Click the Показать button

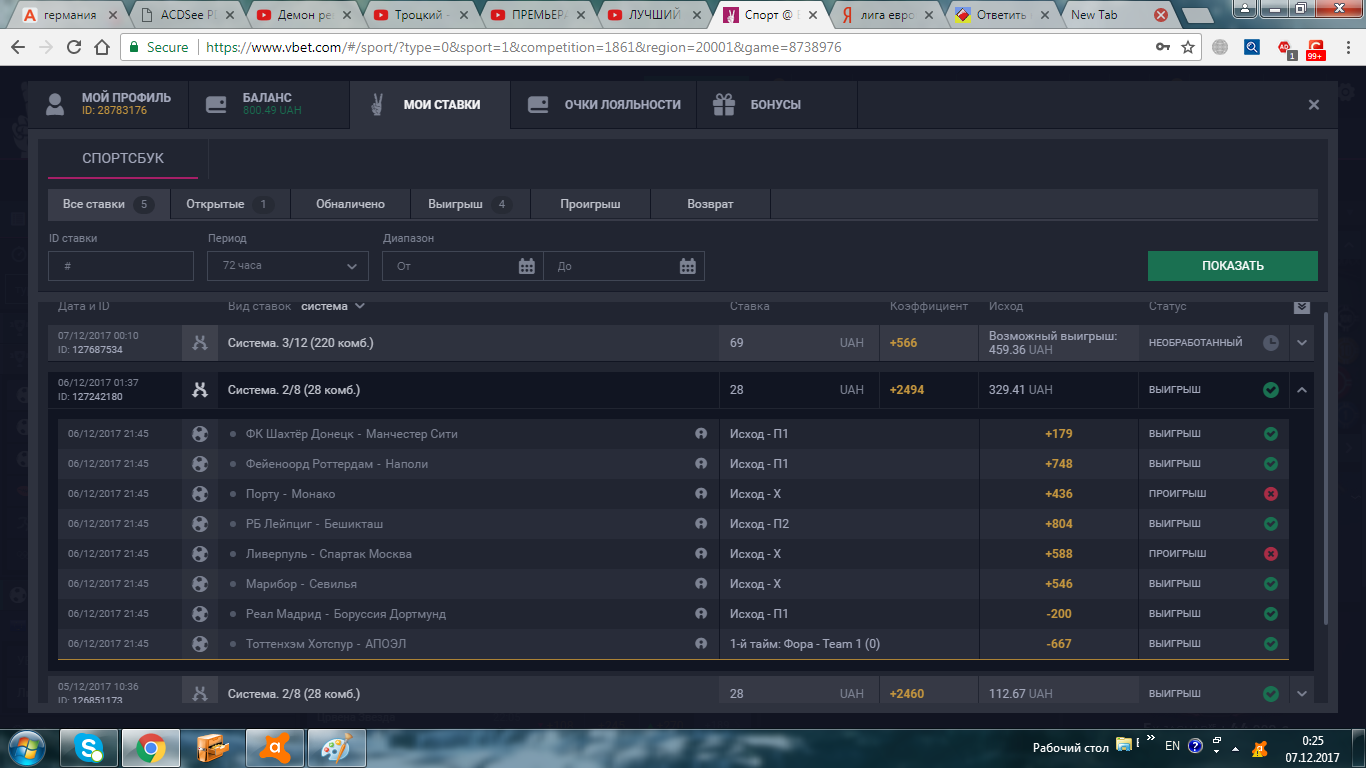click(1232, 266)
